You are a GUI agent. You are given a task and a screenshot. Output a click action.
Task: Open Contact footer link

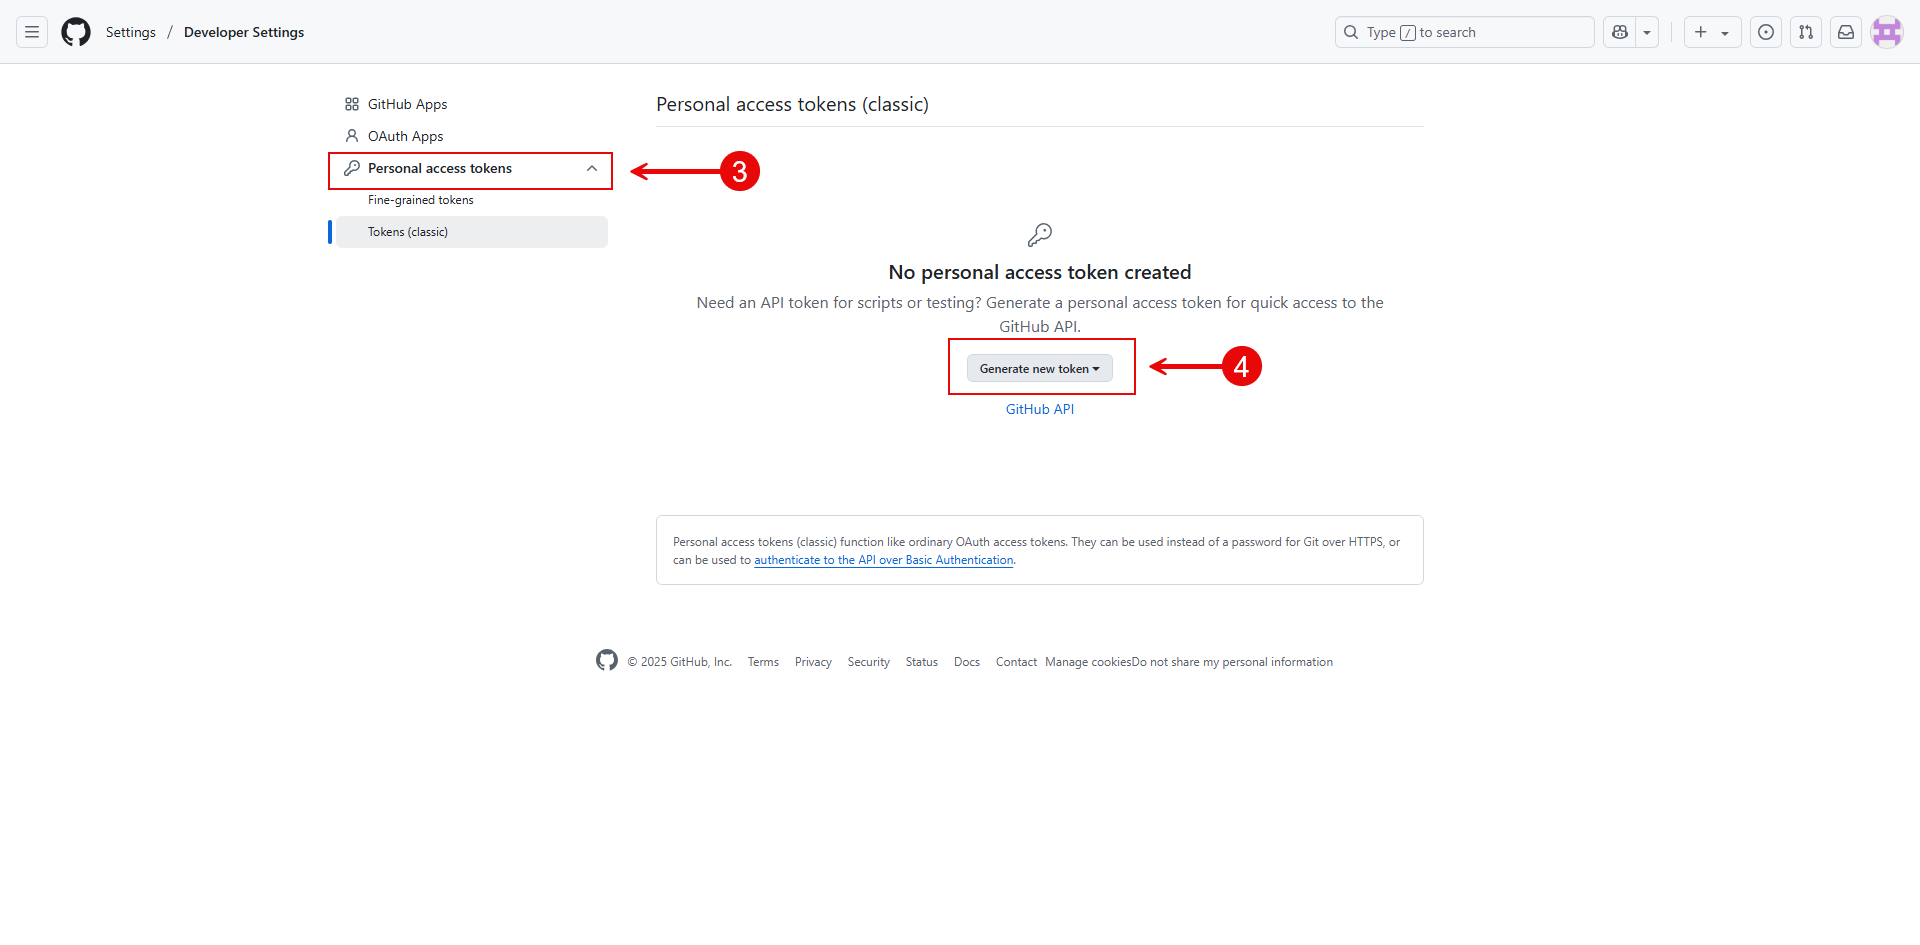1016,662
